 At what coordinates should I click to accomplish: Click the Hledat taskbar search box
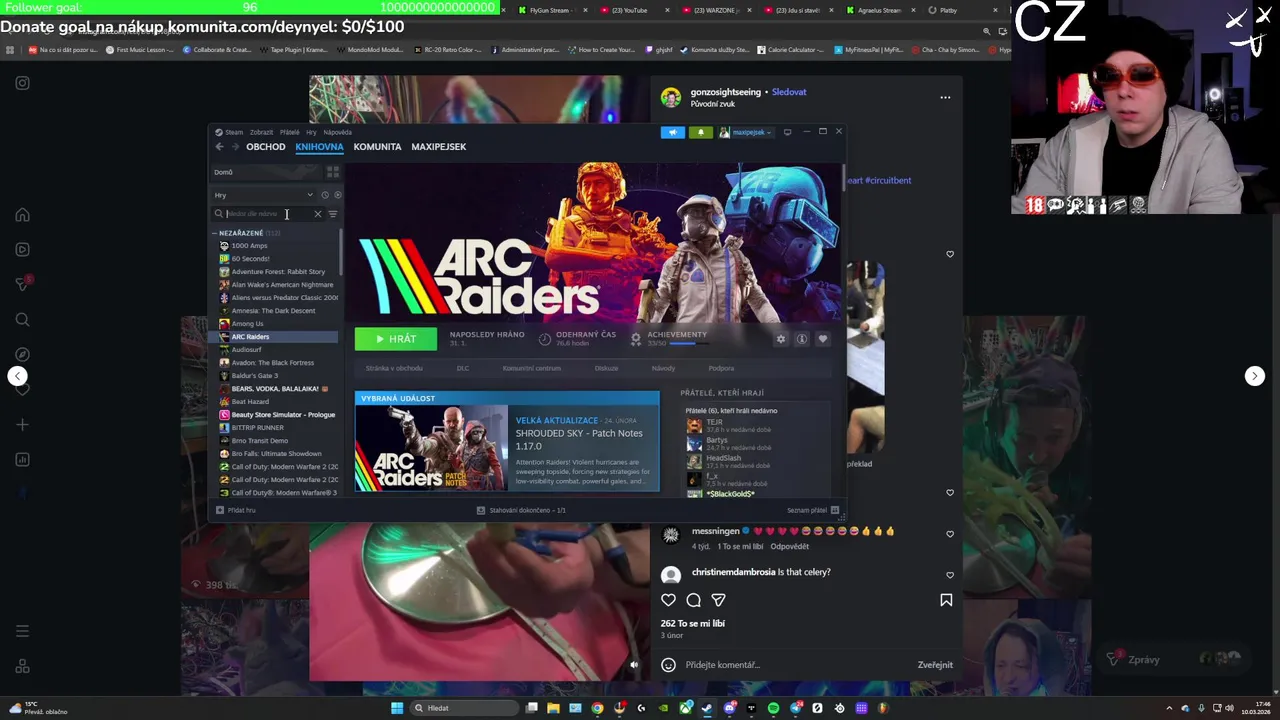click(x=465, y=708)
